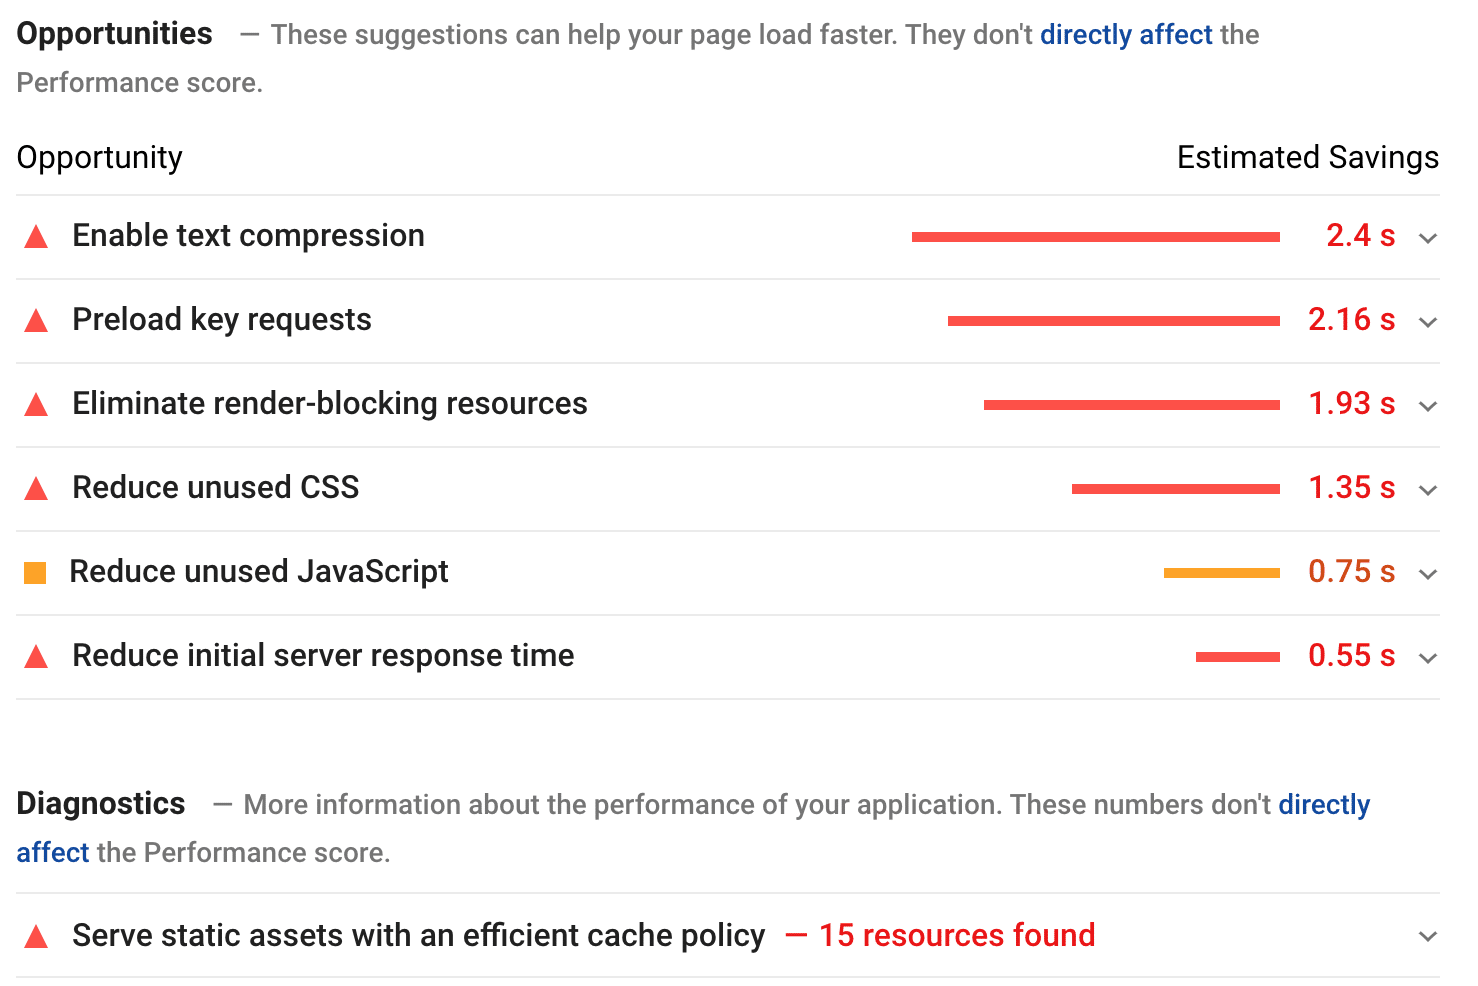Click the red triangle beside Serve static assets diagnostic
The width and height of the screenshot is (1478, 986).
(x=36, y=936)
